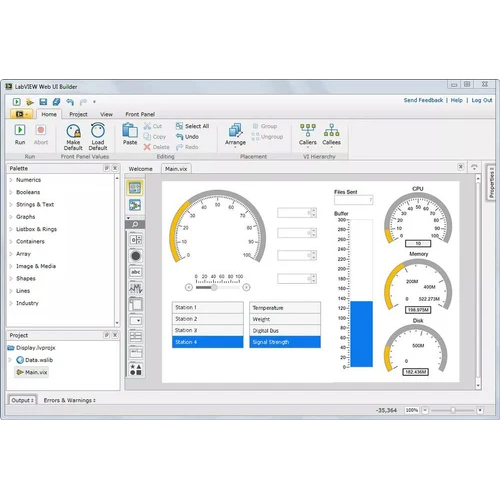This screenshot has height=500, width=500.
Task: Click Select All in the Editing group
Action: click(x=192, y=126)
